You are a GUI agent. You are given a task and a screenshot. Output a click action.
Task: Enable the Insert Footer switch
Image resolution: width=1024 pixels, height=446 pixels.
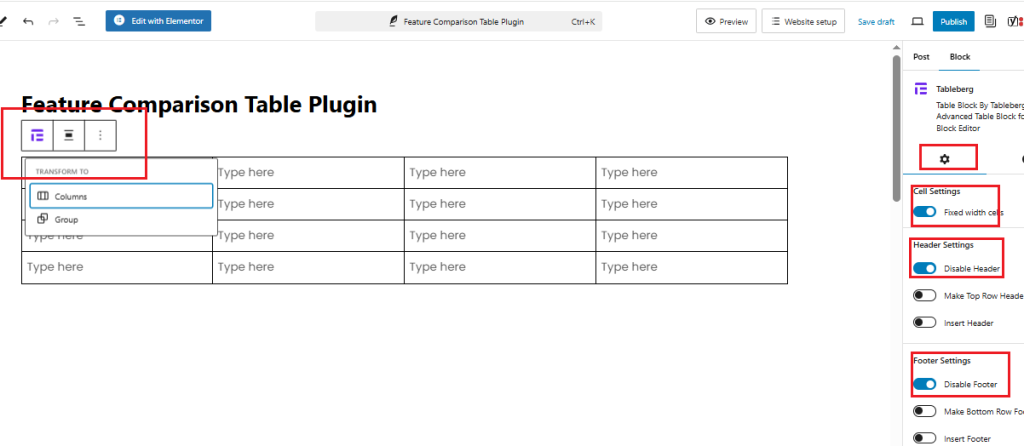[924, 438]
